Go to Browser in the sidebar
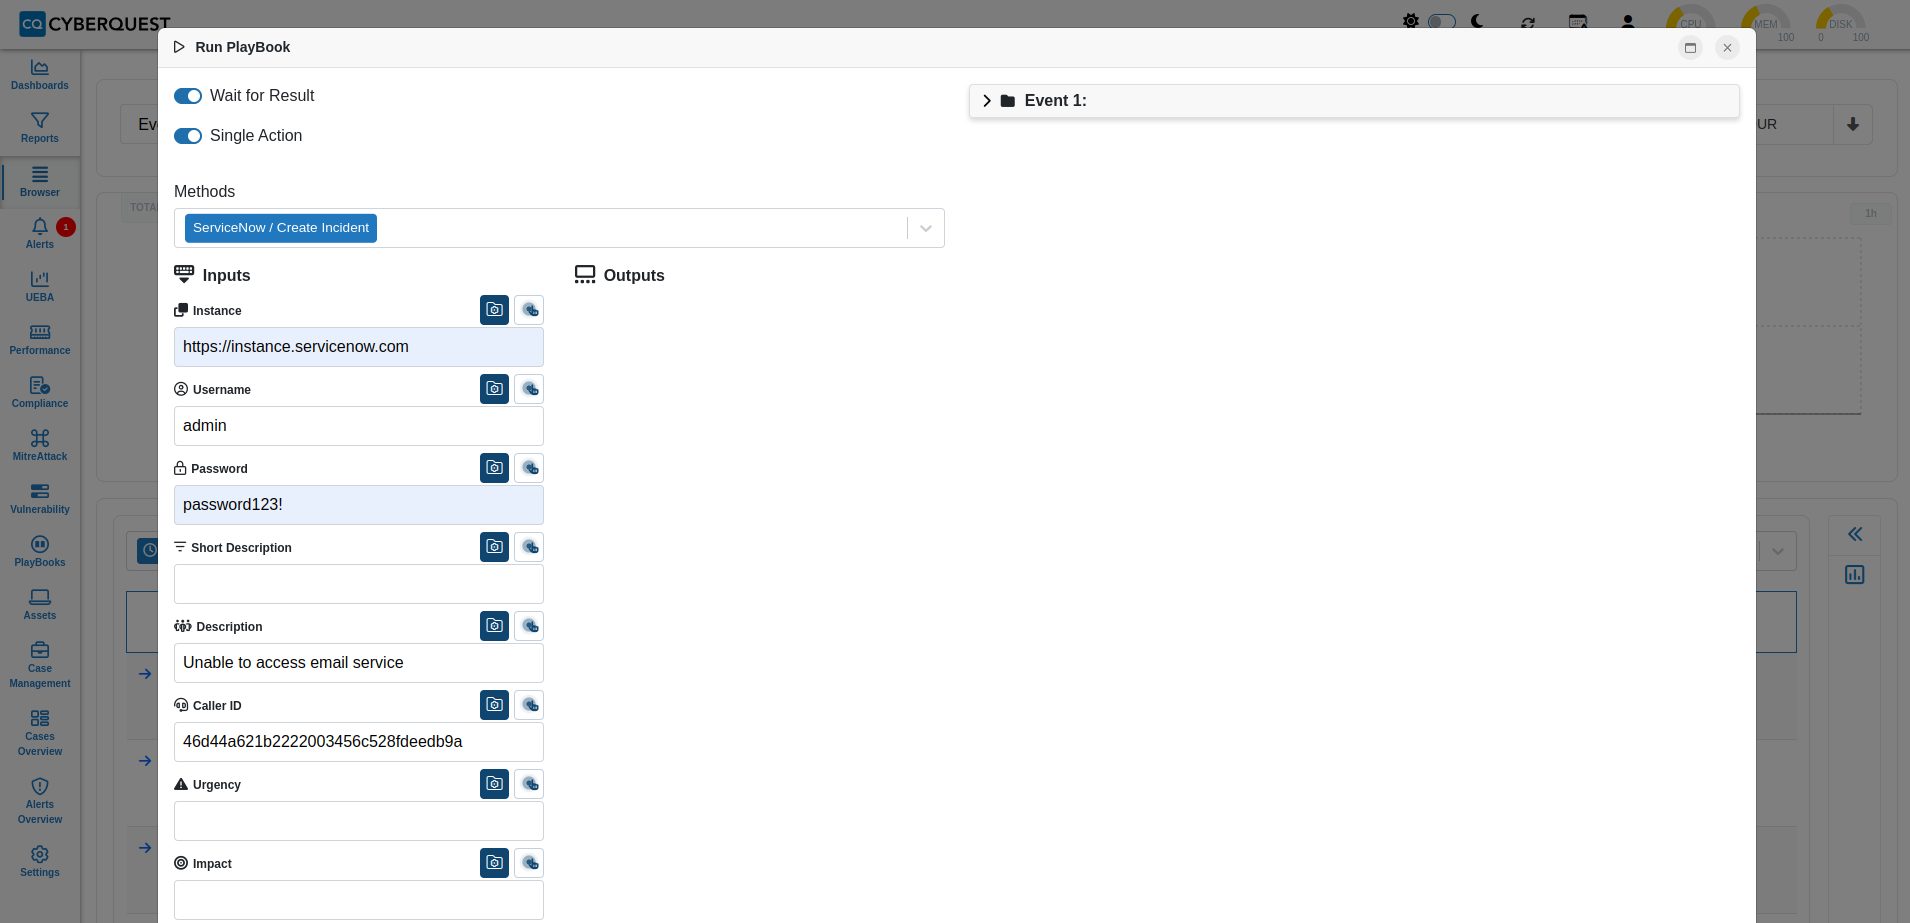The image size is (1910, 923). click(40, 182)
